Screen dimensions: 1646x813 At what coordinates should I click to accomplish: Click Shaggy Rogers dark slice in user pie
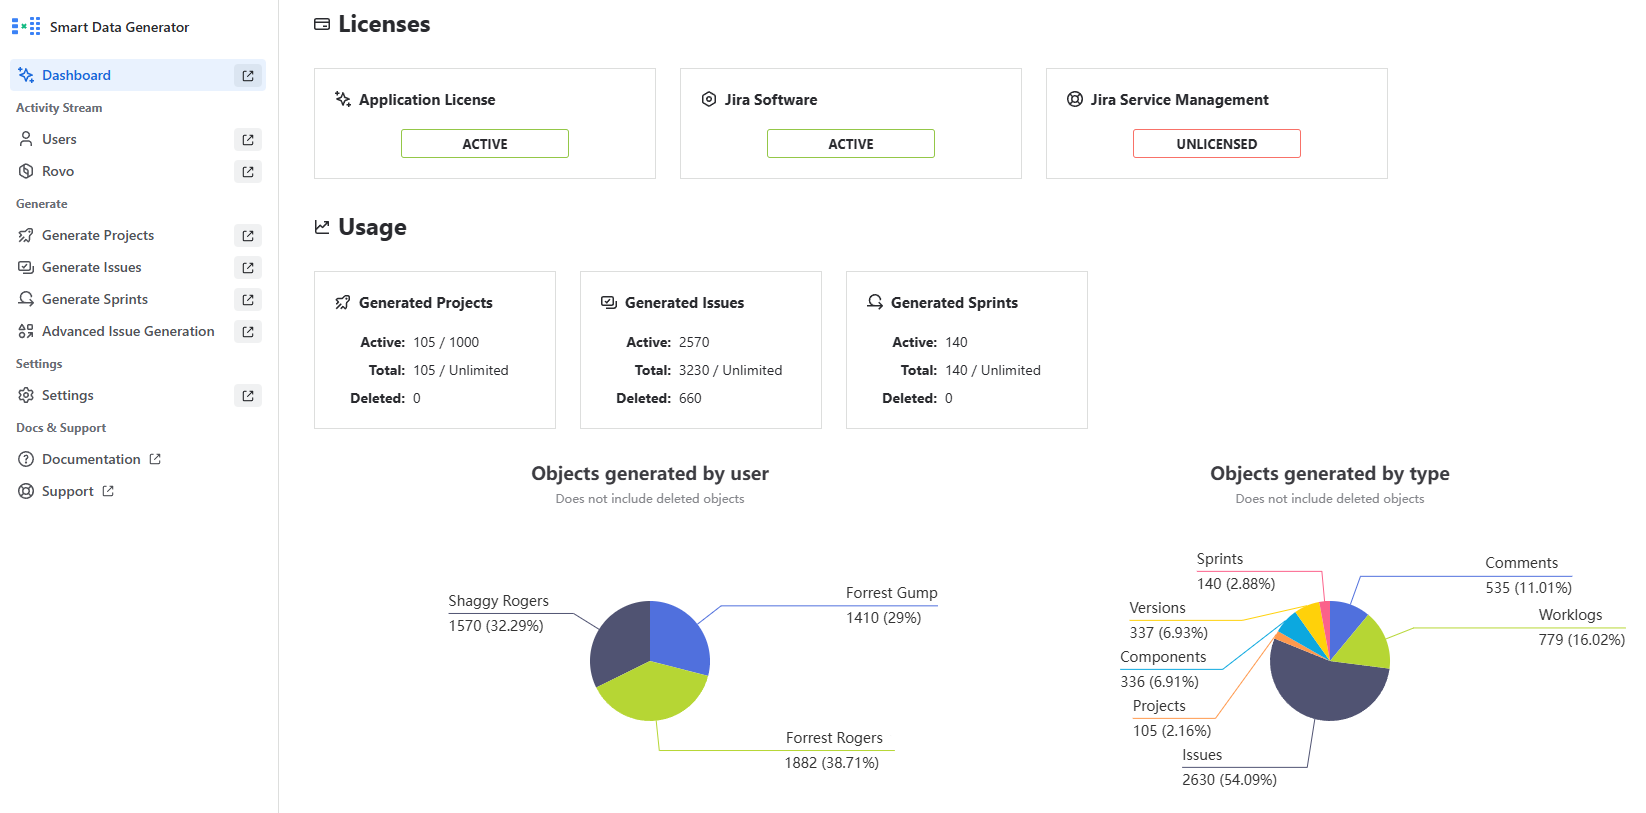pyautogui.click(x=620, y=645)
